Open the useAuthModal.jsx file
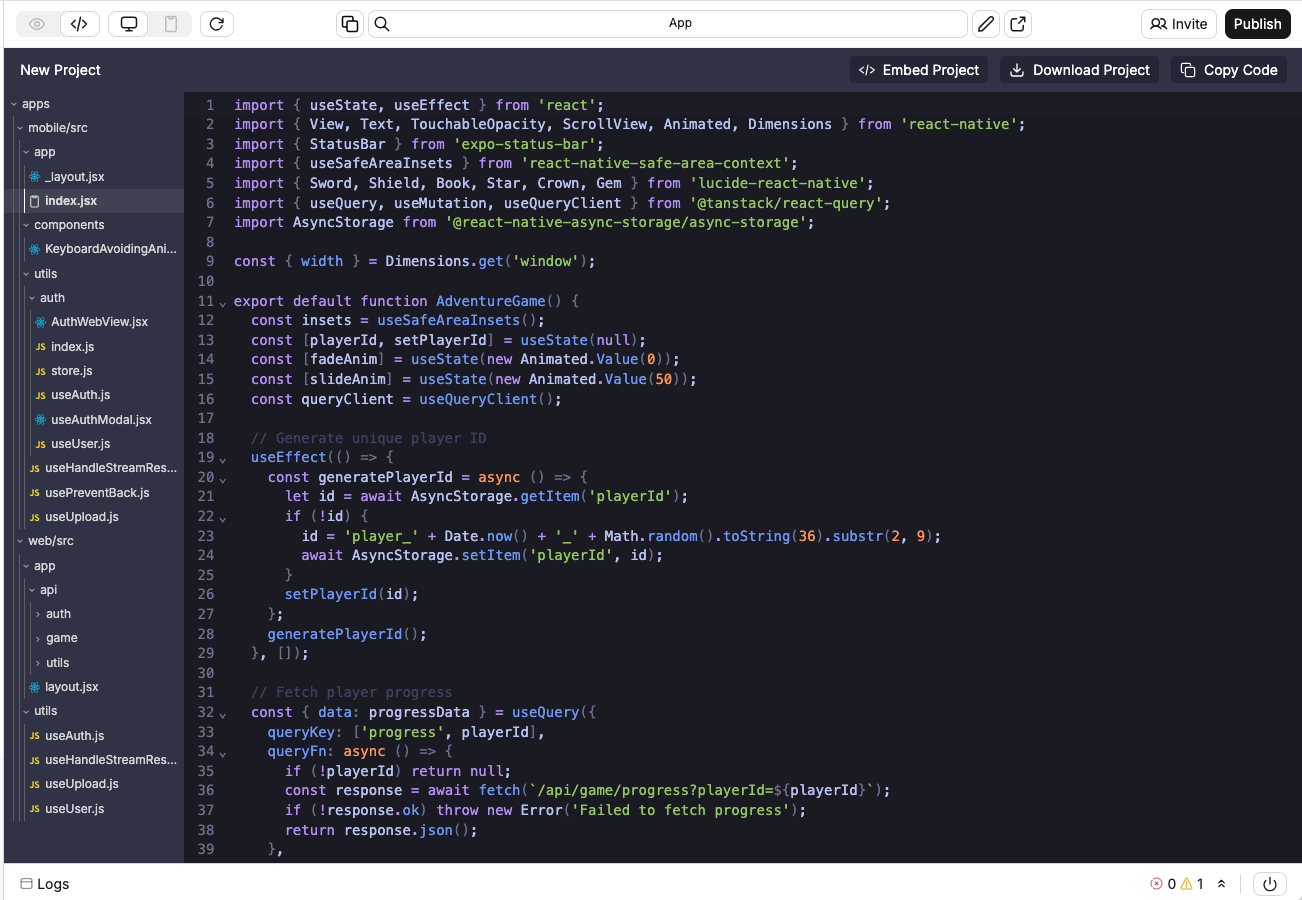The width and height of the screenshot is (1302, 900). pos(100,420)
